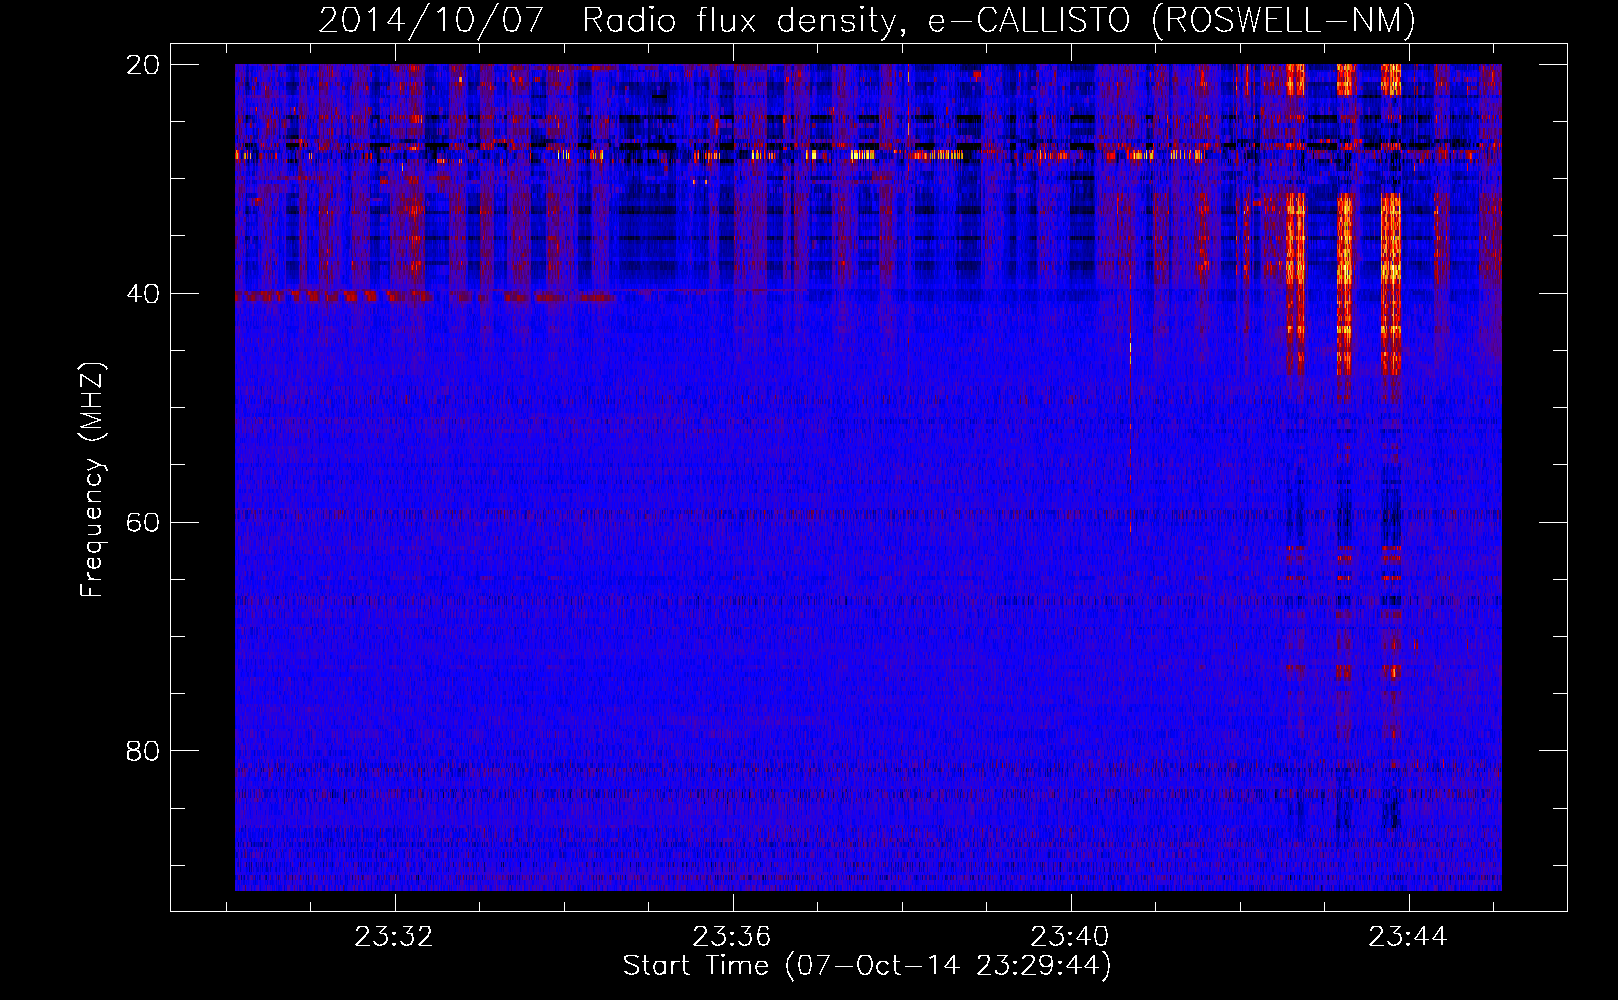Viewport: 1618px width, 1000px height.
Task: Click the 20 frequency tick label
Action: [x=143, y=65]
